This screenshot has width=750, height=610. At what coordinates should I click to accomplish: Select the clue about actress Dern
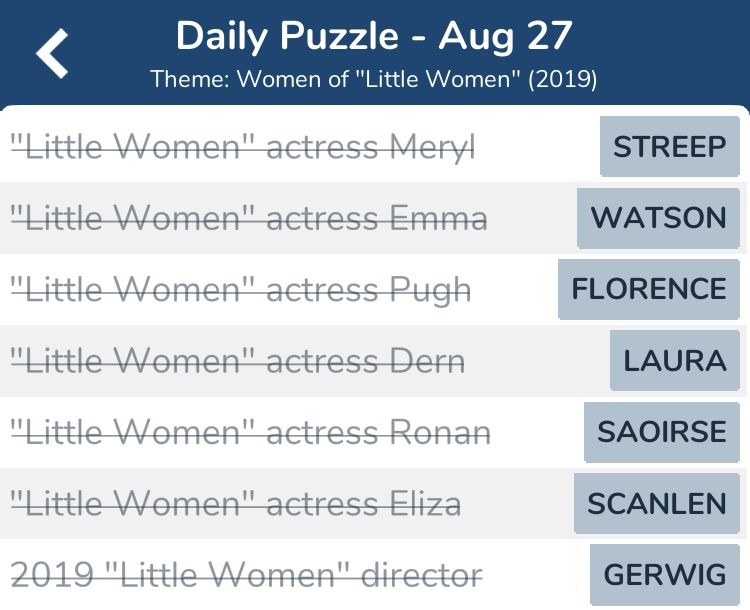(238, 361)
